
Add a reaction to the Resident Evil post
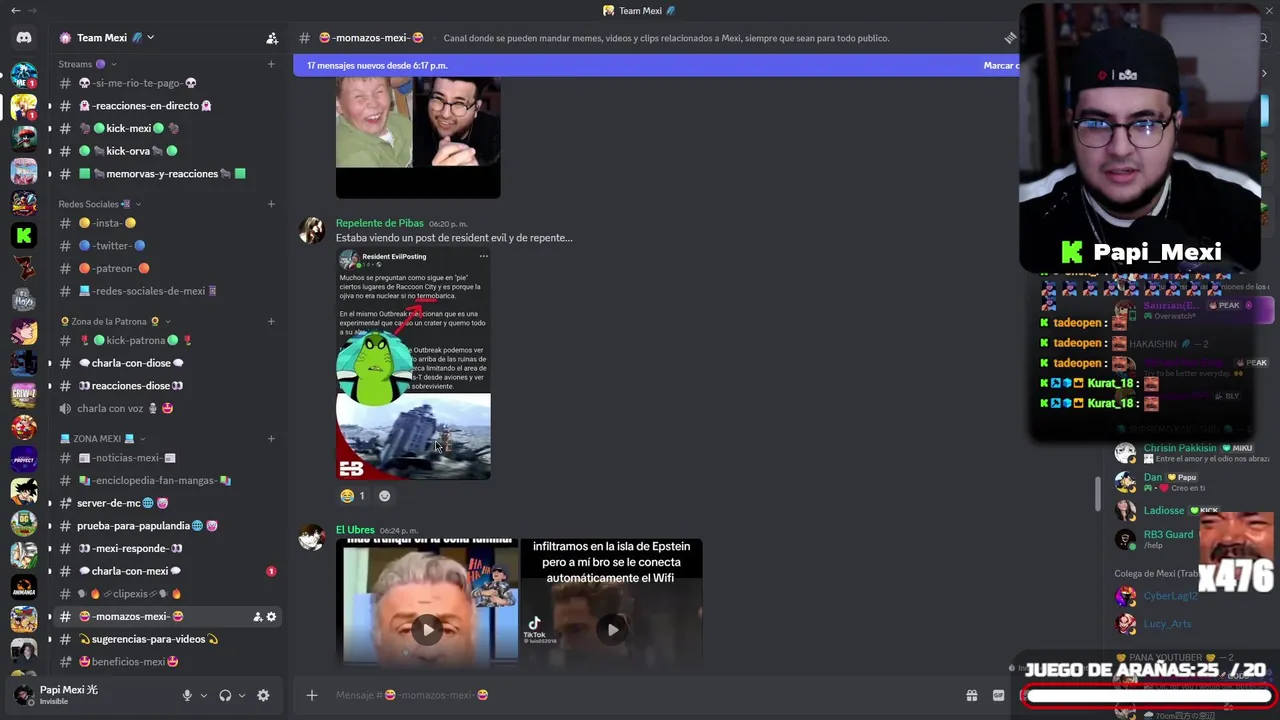(385, 495)
